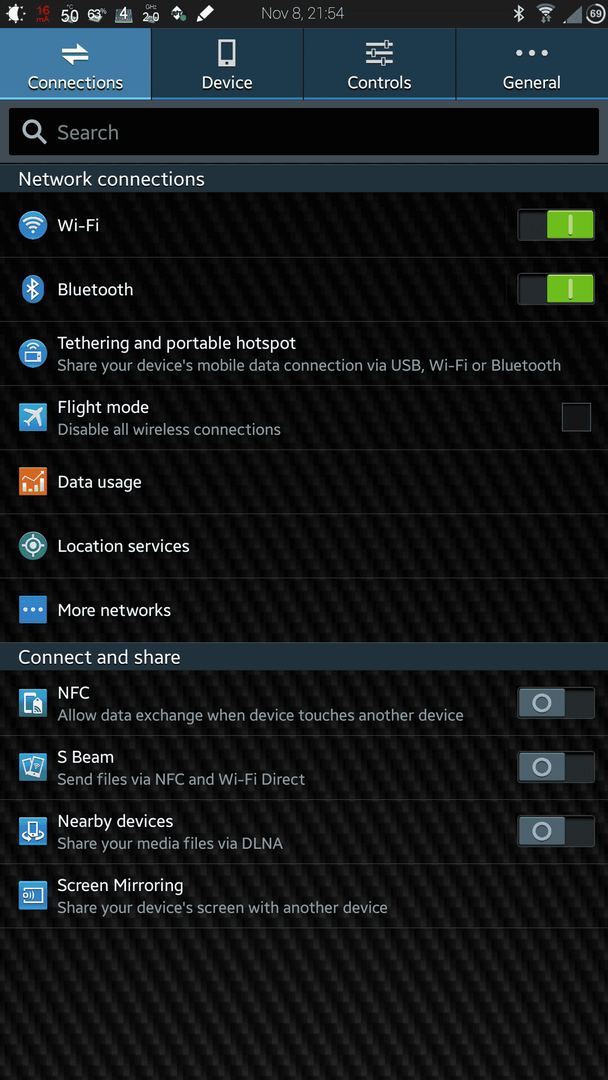
Task: Select the General tab
Action: [532, 64]
